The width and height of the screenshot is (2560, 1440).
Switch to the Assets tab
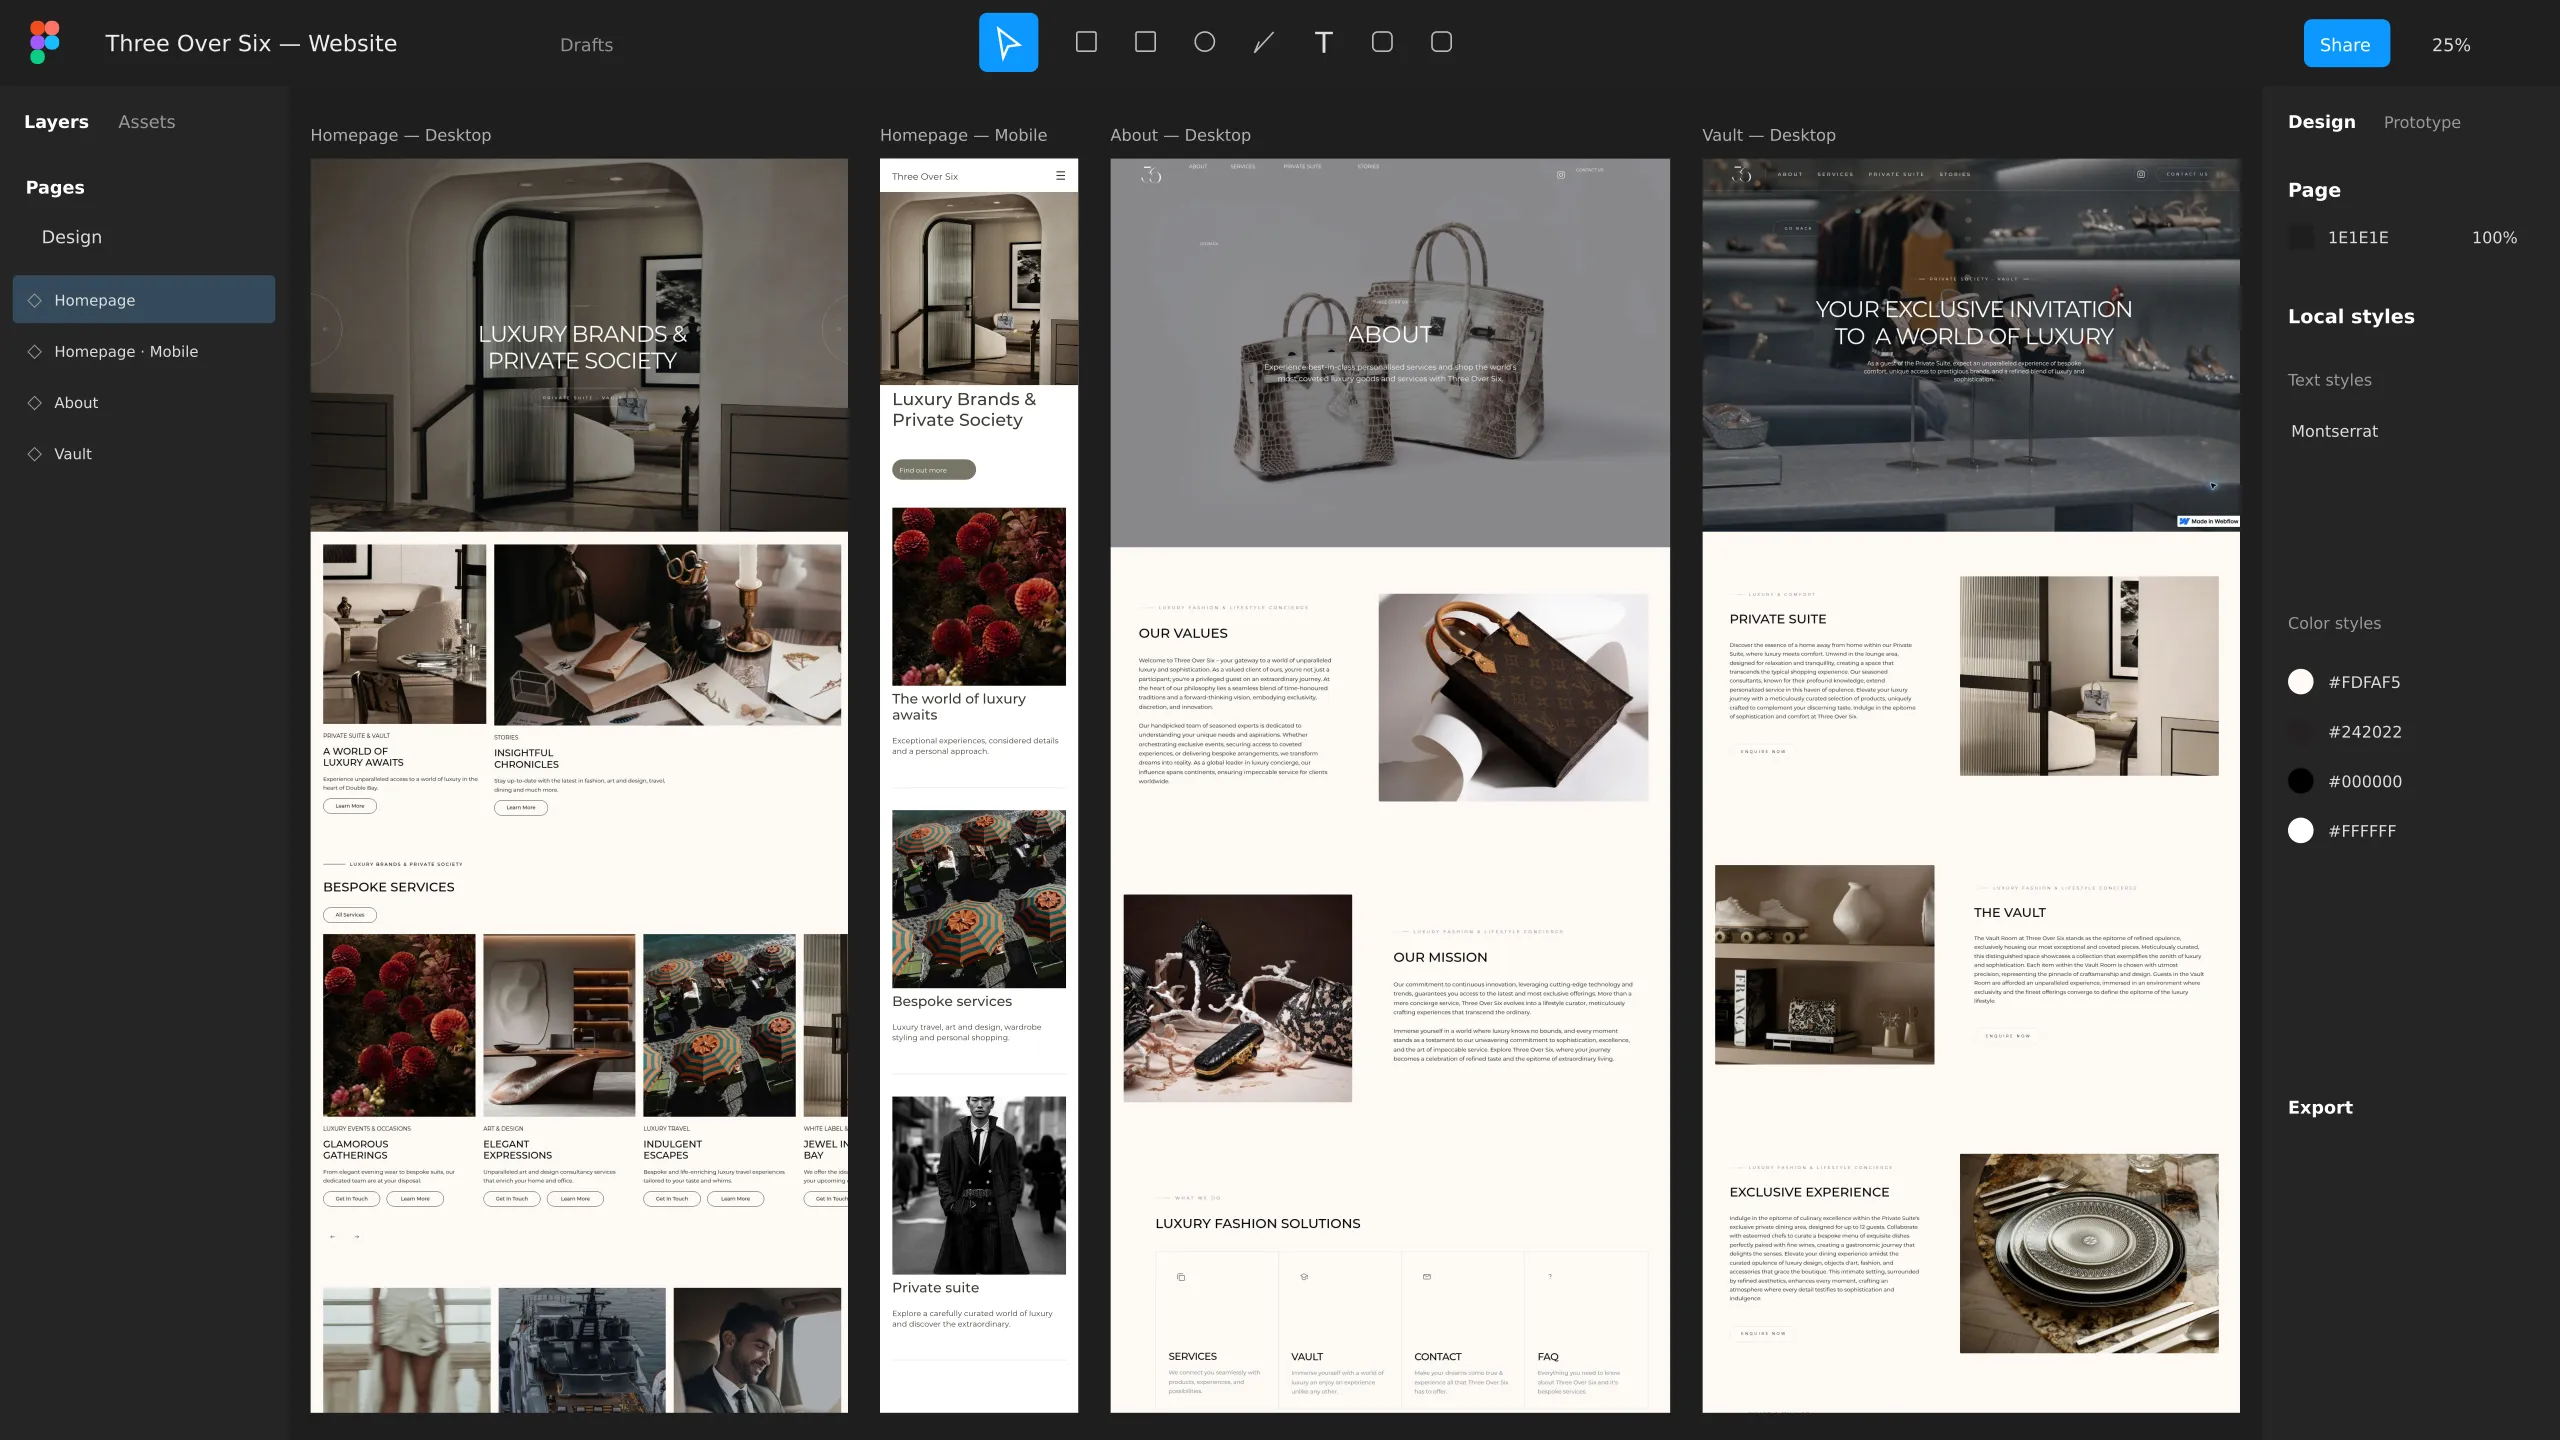pyautogui.click(x=146, y=122)
